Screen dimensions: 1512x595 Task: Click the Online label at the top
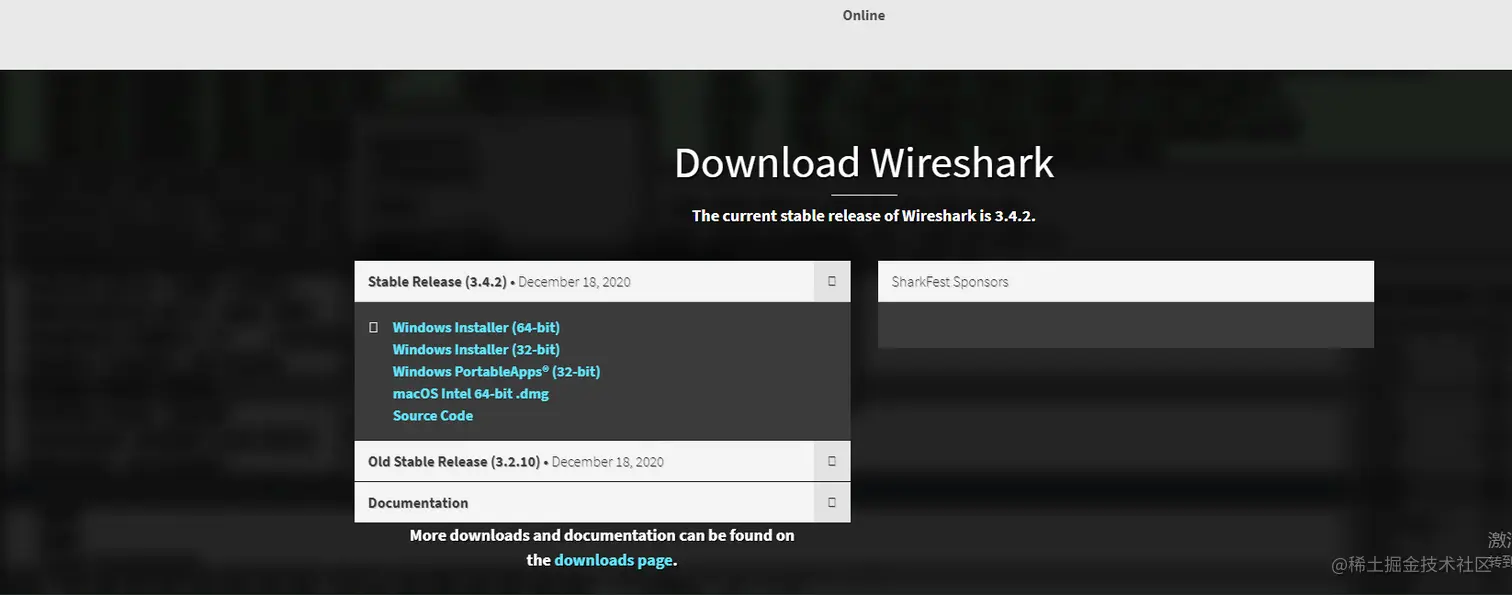point(864,15)
